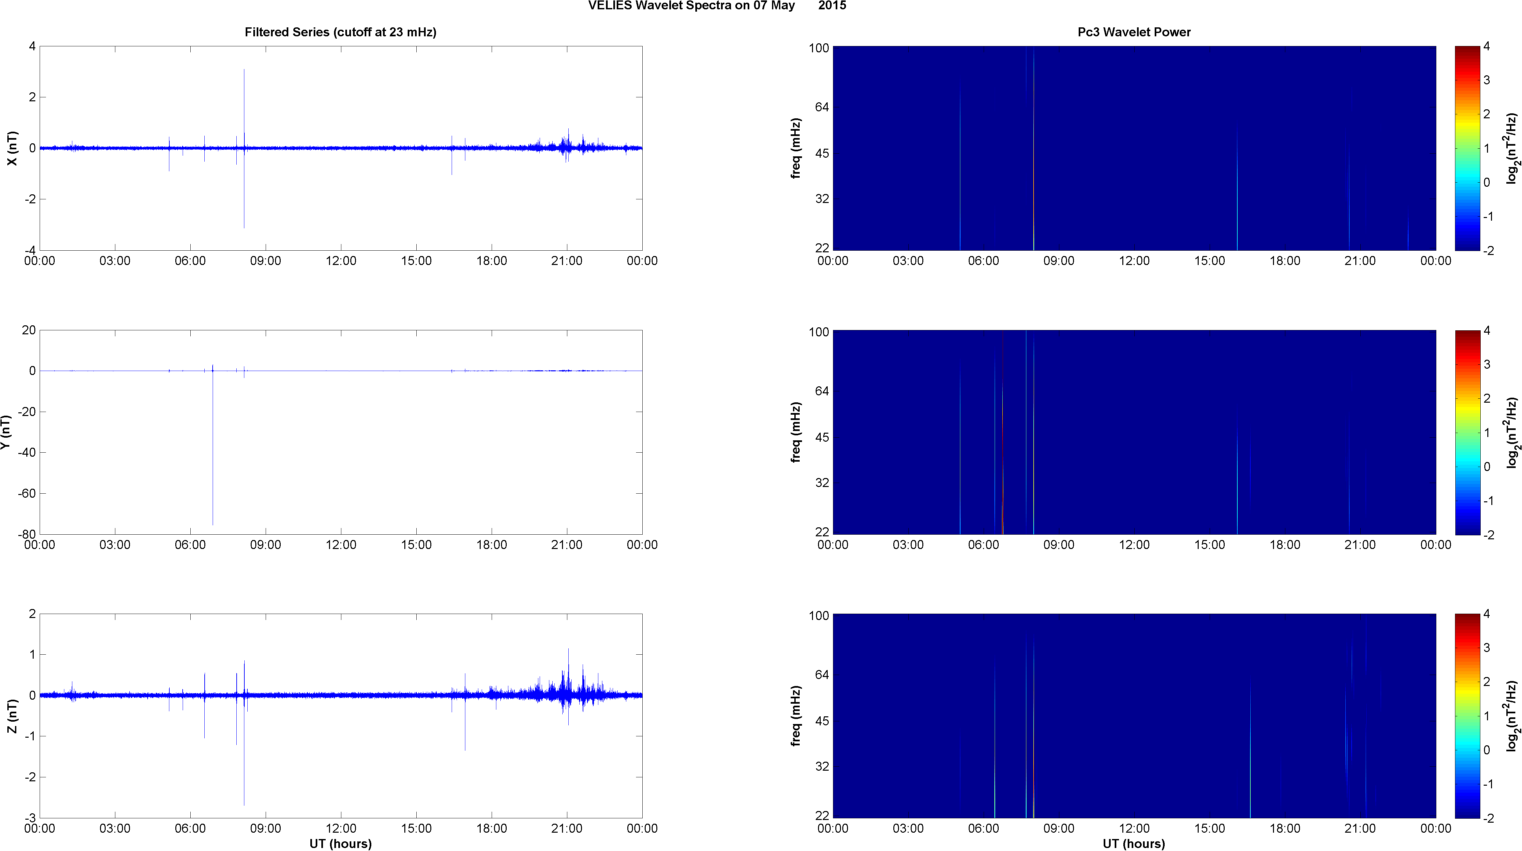Click the 21:00 activity burst in Z series
The width and height of the screenshot is (1522, 851).
568,688
